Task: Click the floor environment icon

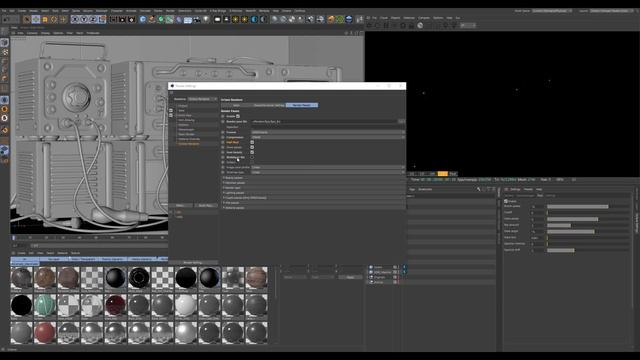Action: tap(188, 19)
